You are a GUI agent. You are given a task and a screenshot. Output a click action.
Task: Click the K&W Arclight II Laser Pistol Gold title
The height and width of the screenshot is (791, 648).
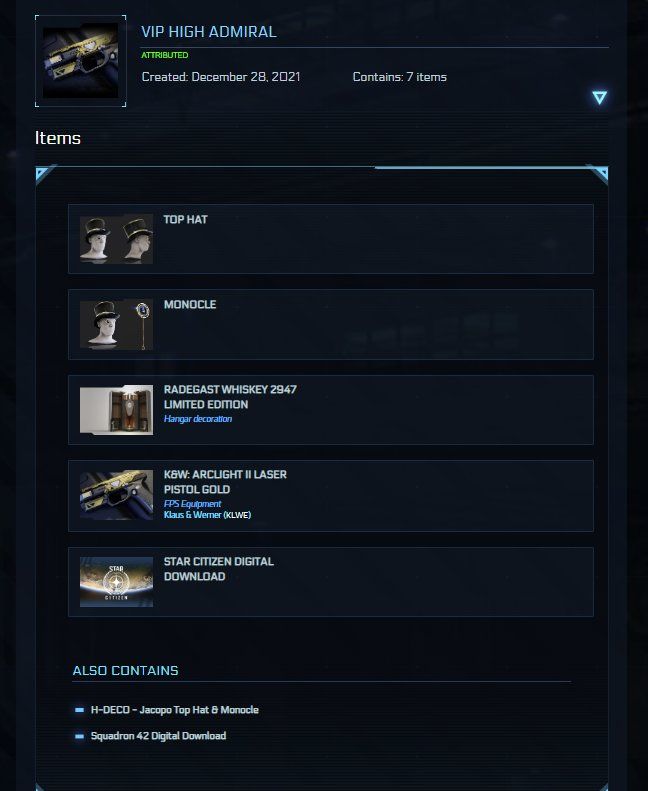click(225, 482)
